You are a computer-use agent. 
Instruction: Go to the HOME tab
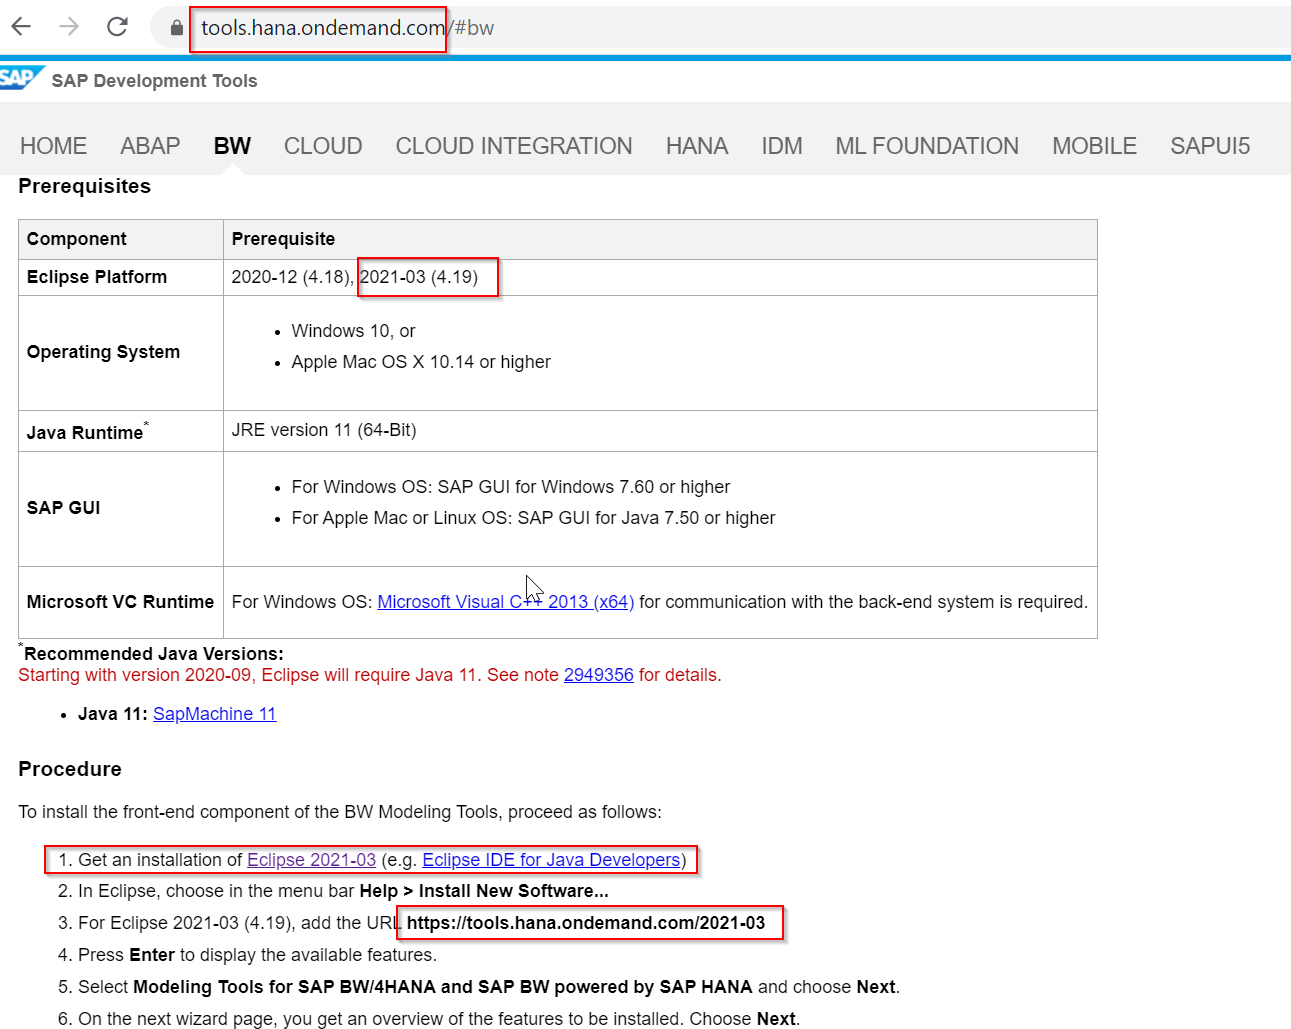point(53,145)
